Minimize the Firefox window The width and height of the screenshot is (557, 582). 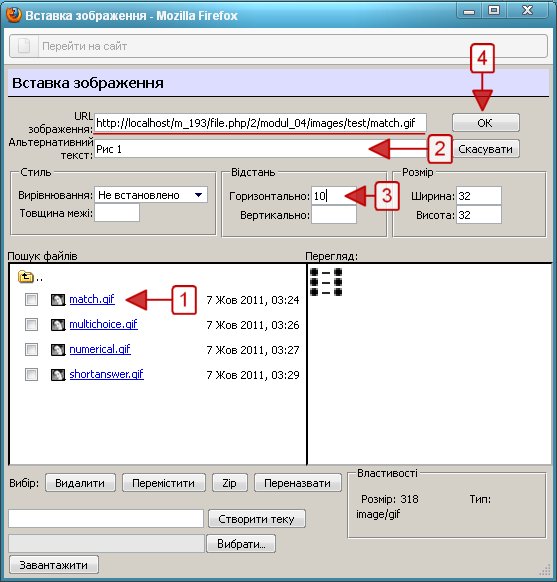[469, 11]
